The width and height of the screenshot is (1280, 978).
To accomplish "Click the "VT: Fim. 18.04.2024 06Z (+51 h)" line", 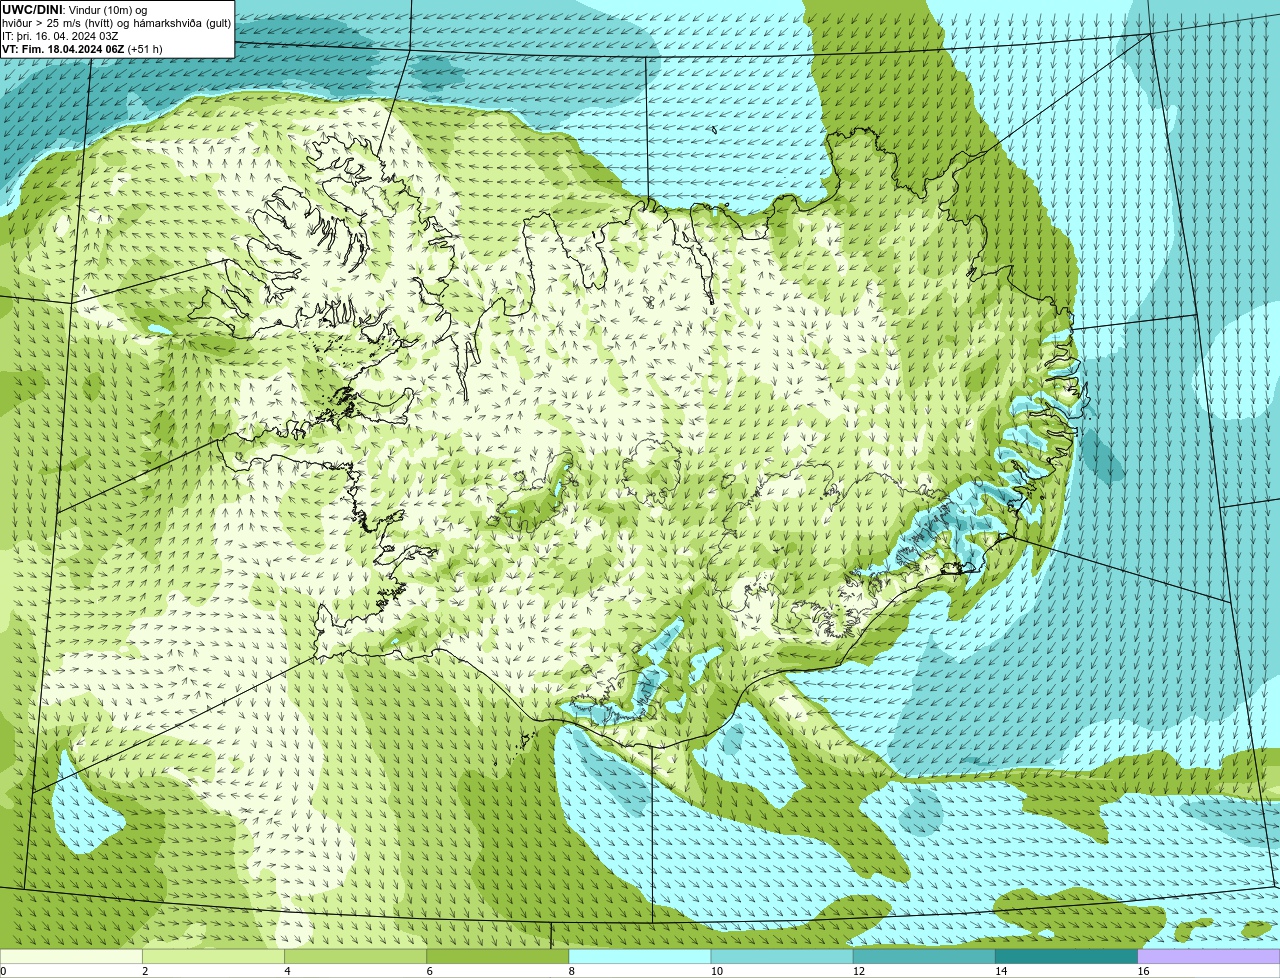I will coord(82,49).
